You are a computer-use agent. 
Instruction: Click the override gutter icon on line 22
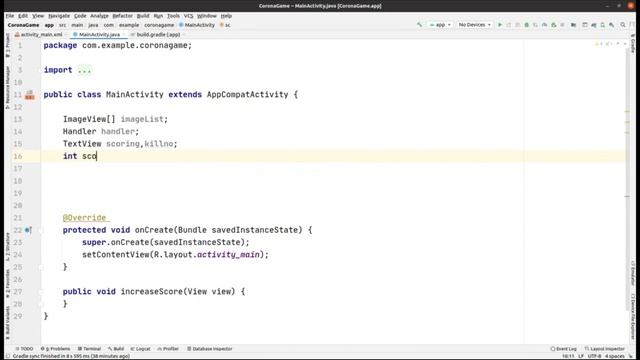(28, 230)
